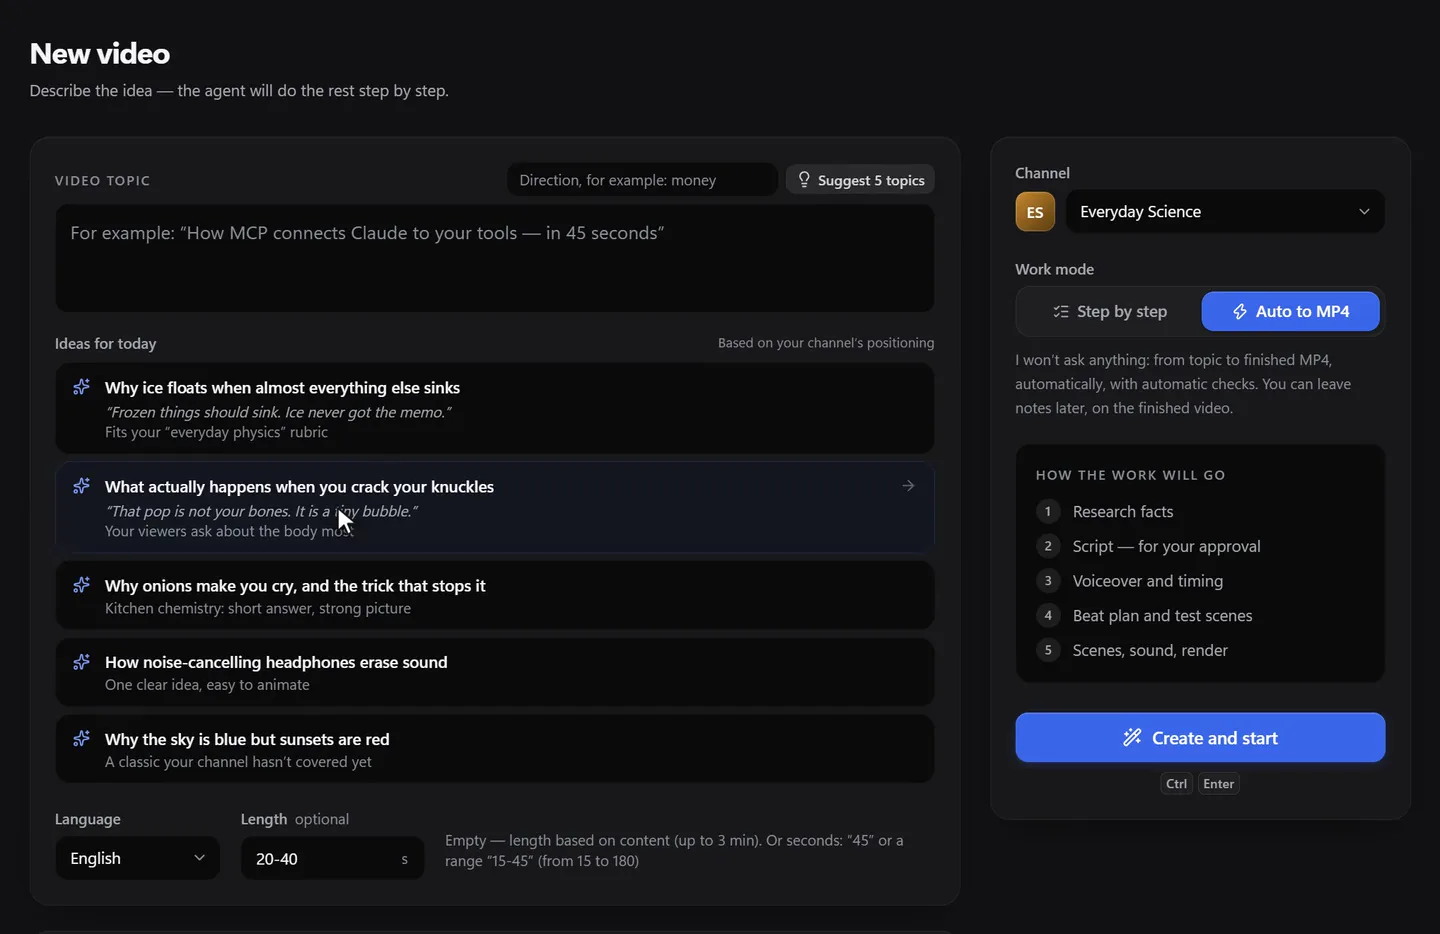
Task: Click the sparkle icon beside the knuckles idea
Action: 82,486
